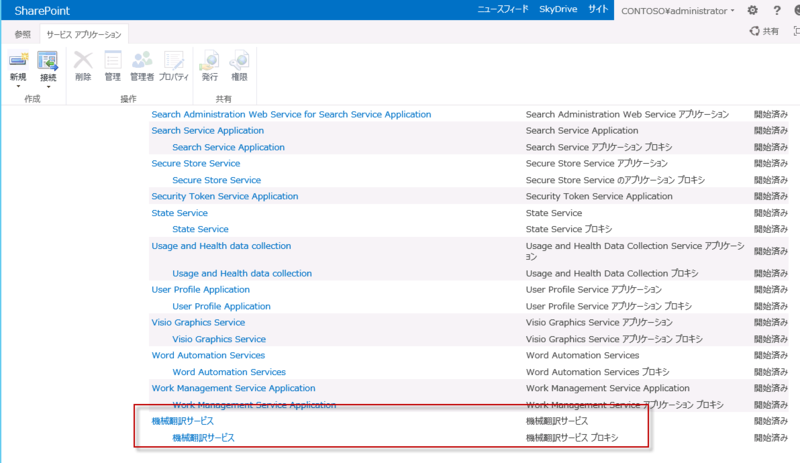
Task: Open the CONTOSO¥administrator user menu
Action: pos(678,11)
